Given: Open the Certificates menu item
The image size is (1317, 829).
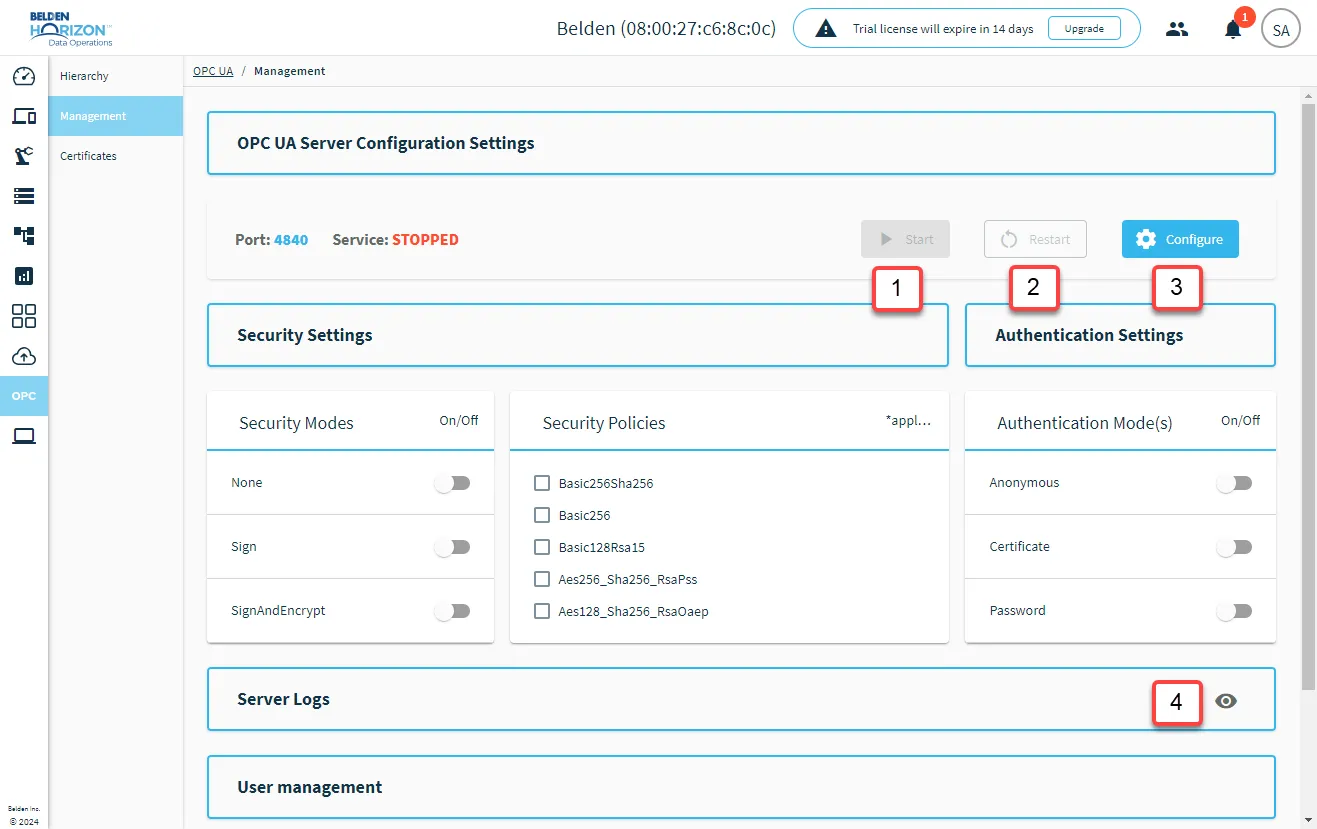Looking at the screenshot, I should 116,156.
